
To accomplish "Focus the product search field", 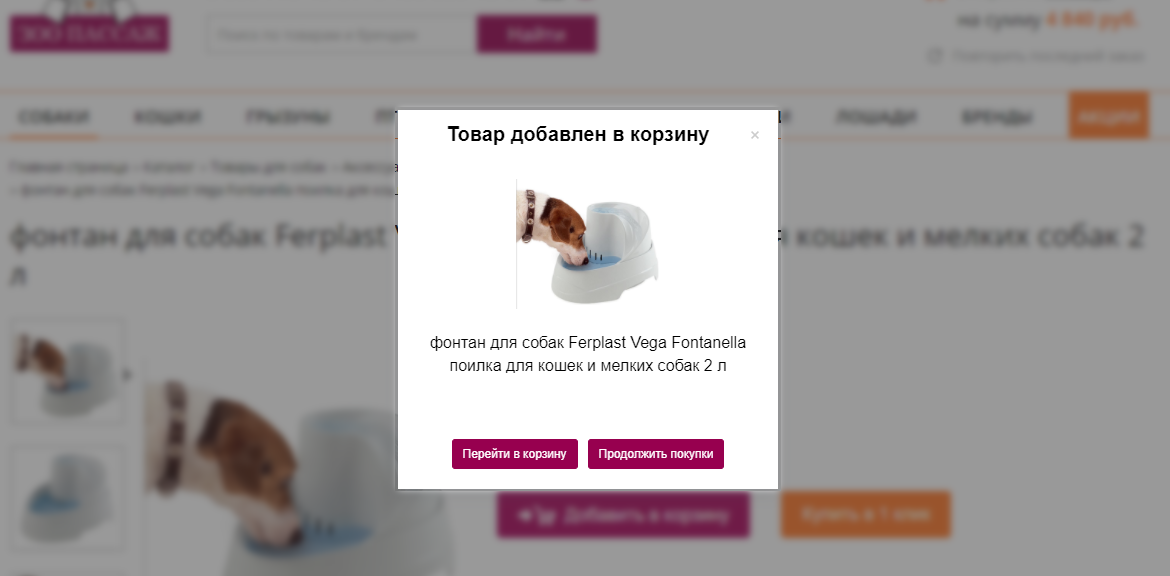I will [342, 34].
